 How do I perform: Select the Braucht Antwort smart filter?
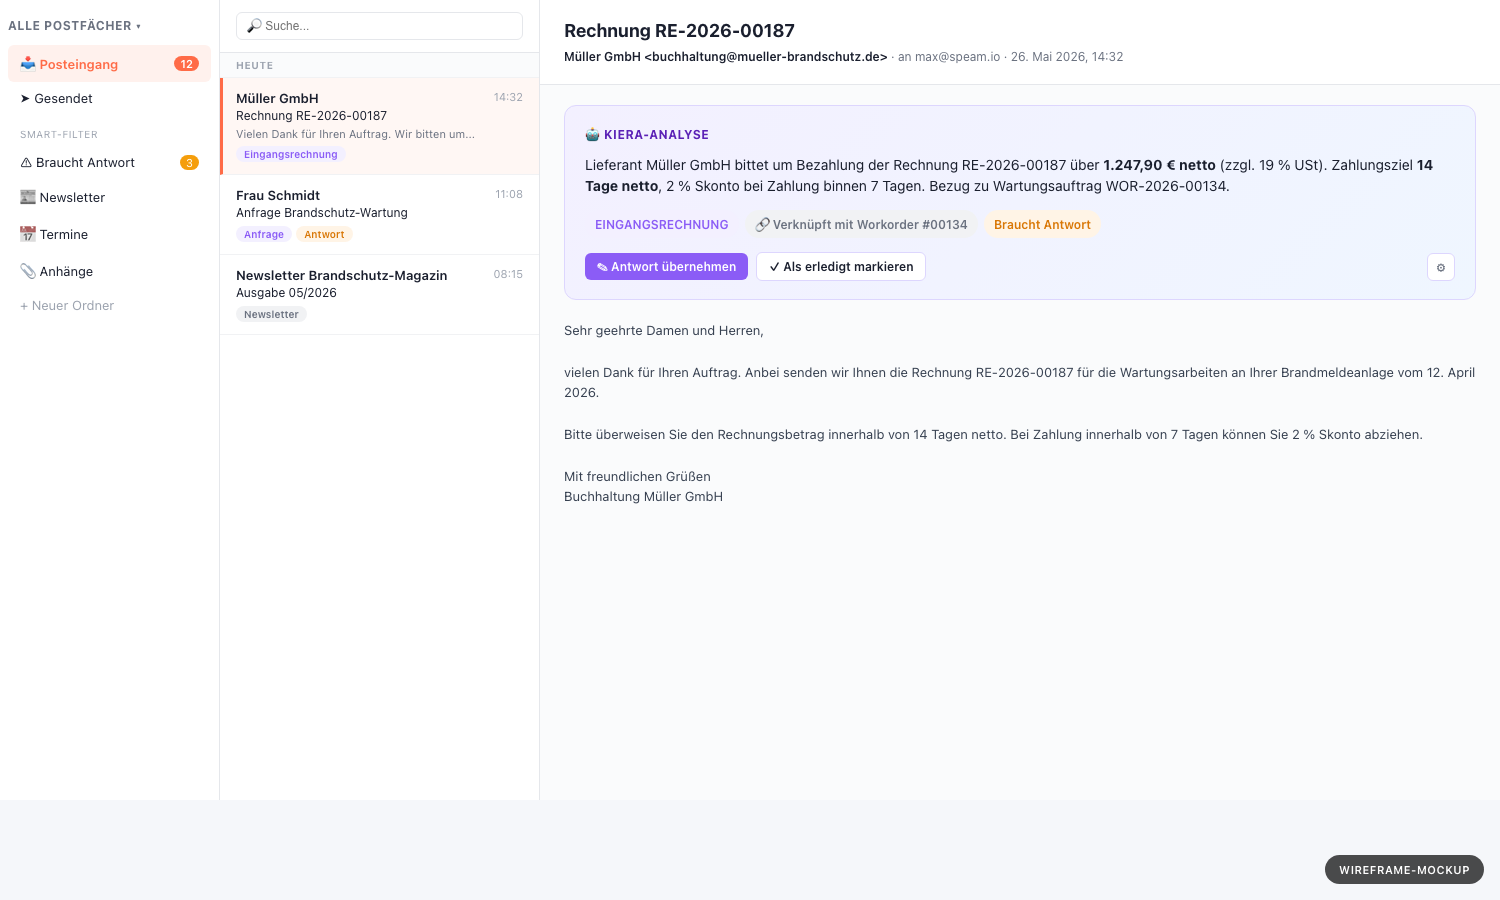click(110, 163)
